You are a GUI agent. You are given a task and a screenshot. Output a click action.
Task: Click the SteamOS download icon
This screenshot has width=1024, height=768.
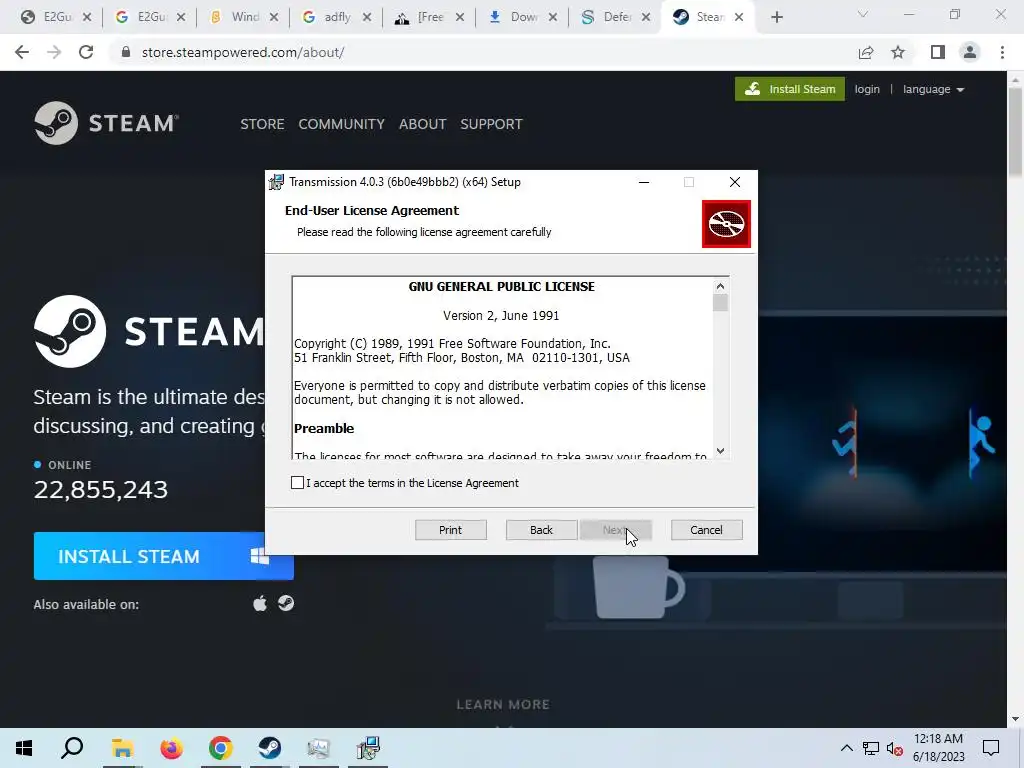[x=285, y=603]
